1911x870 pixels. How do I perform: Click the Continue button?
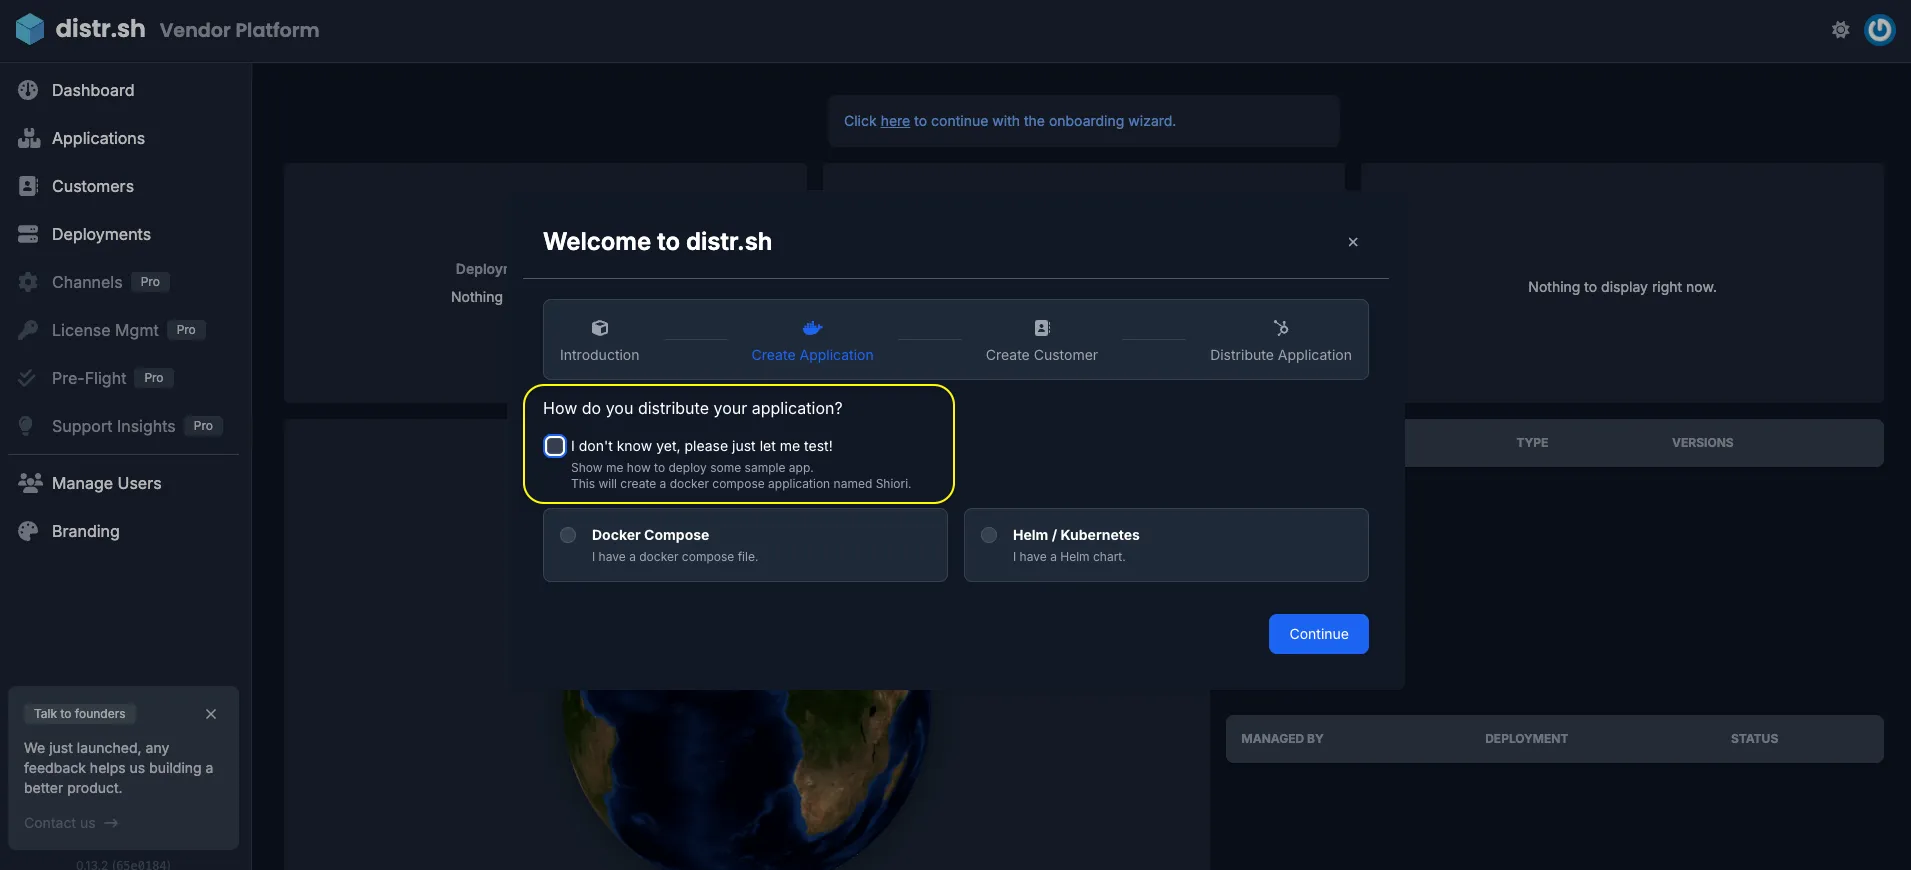coord(1318,634)
